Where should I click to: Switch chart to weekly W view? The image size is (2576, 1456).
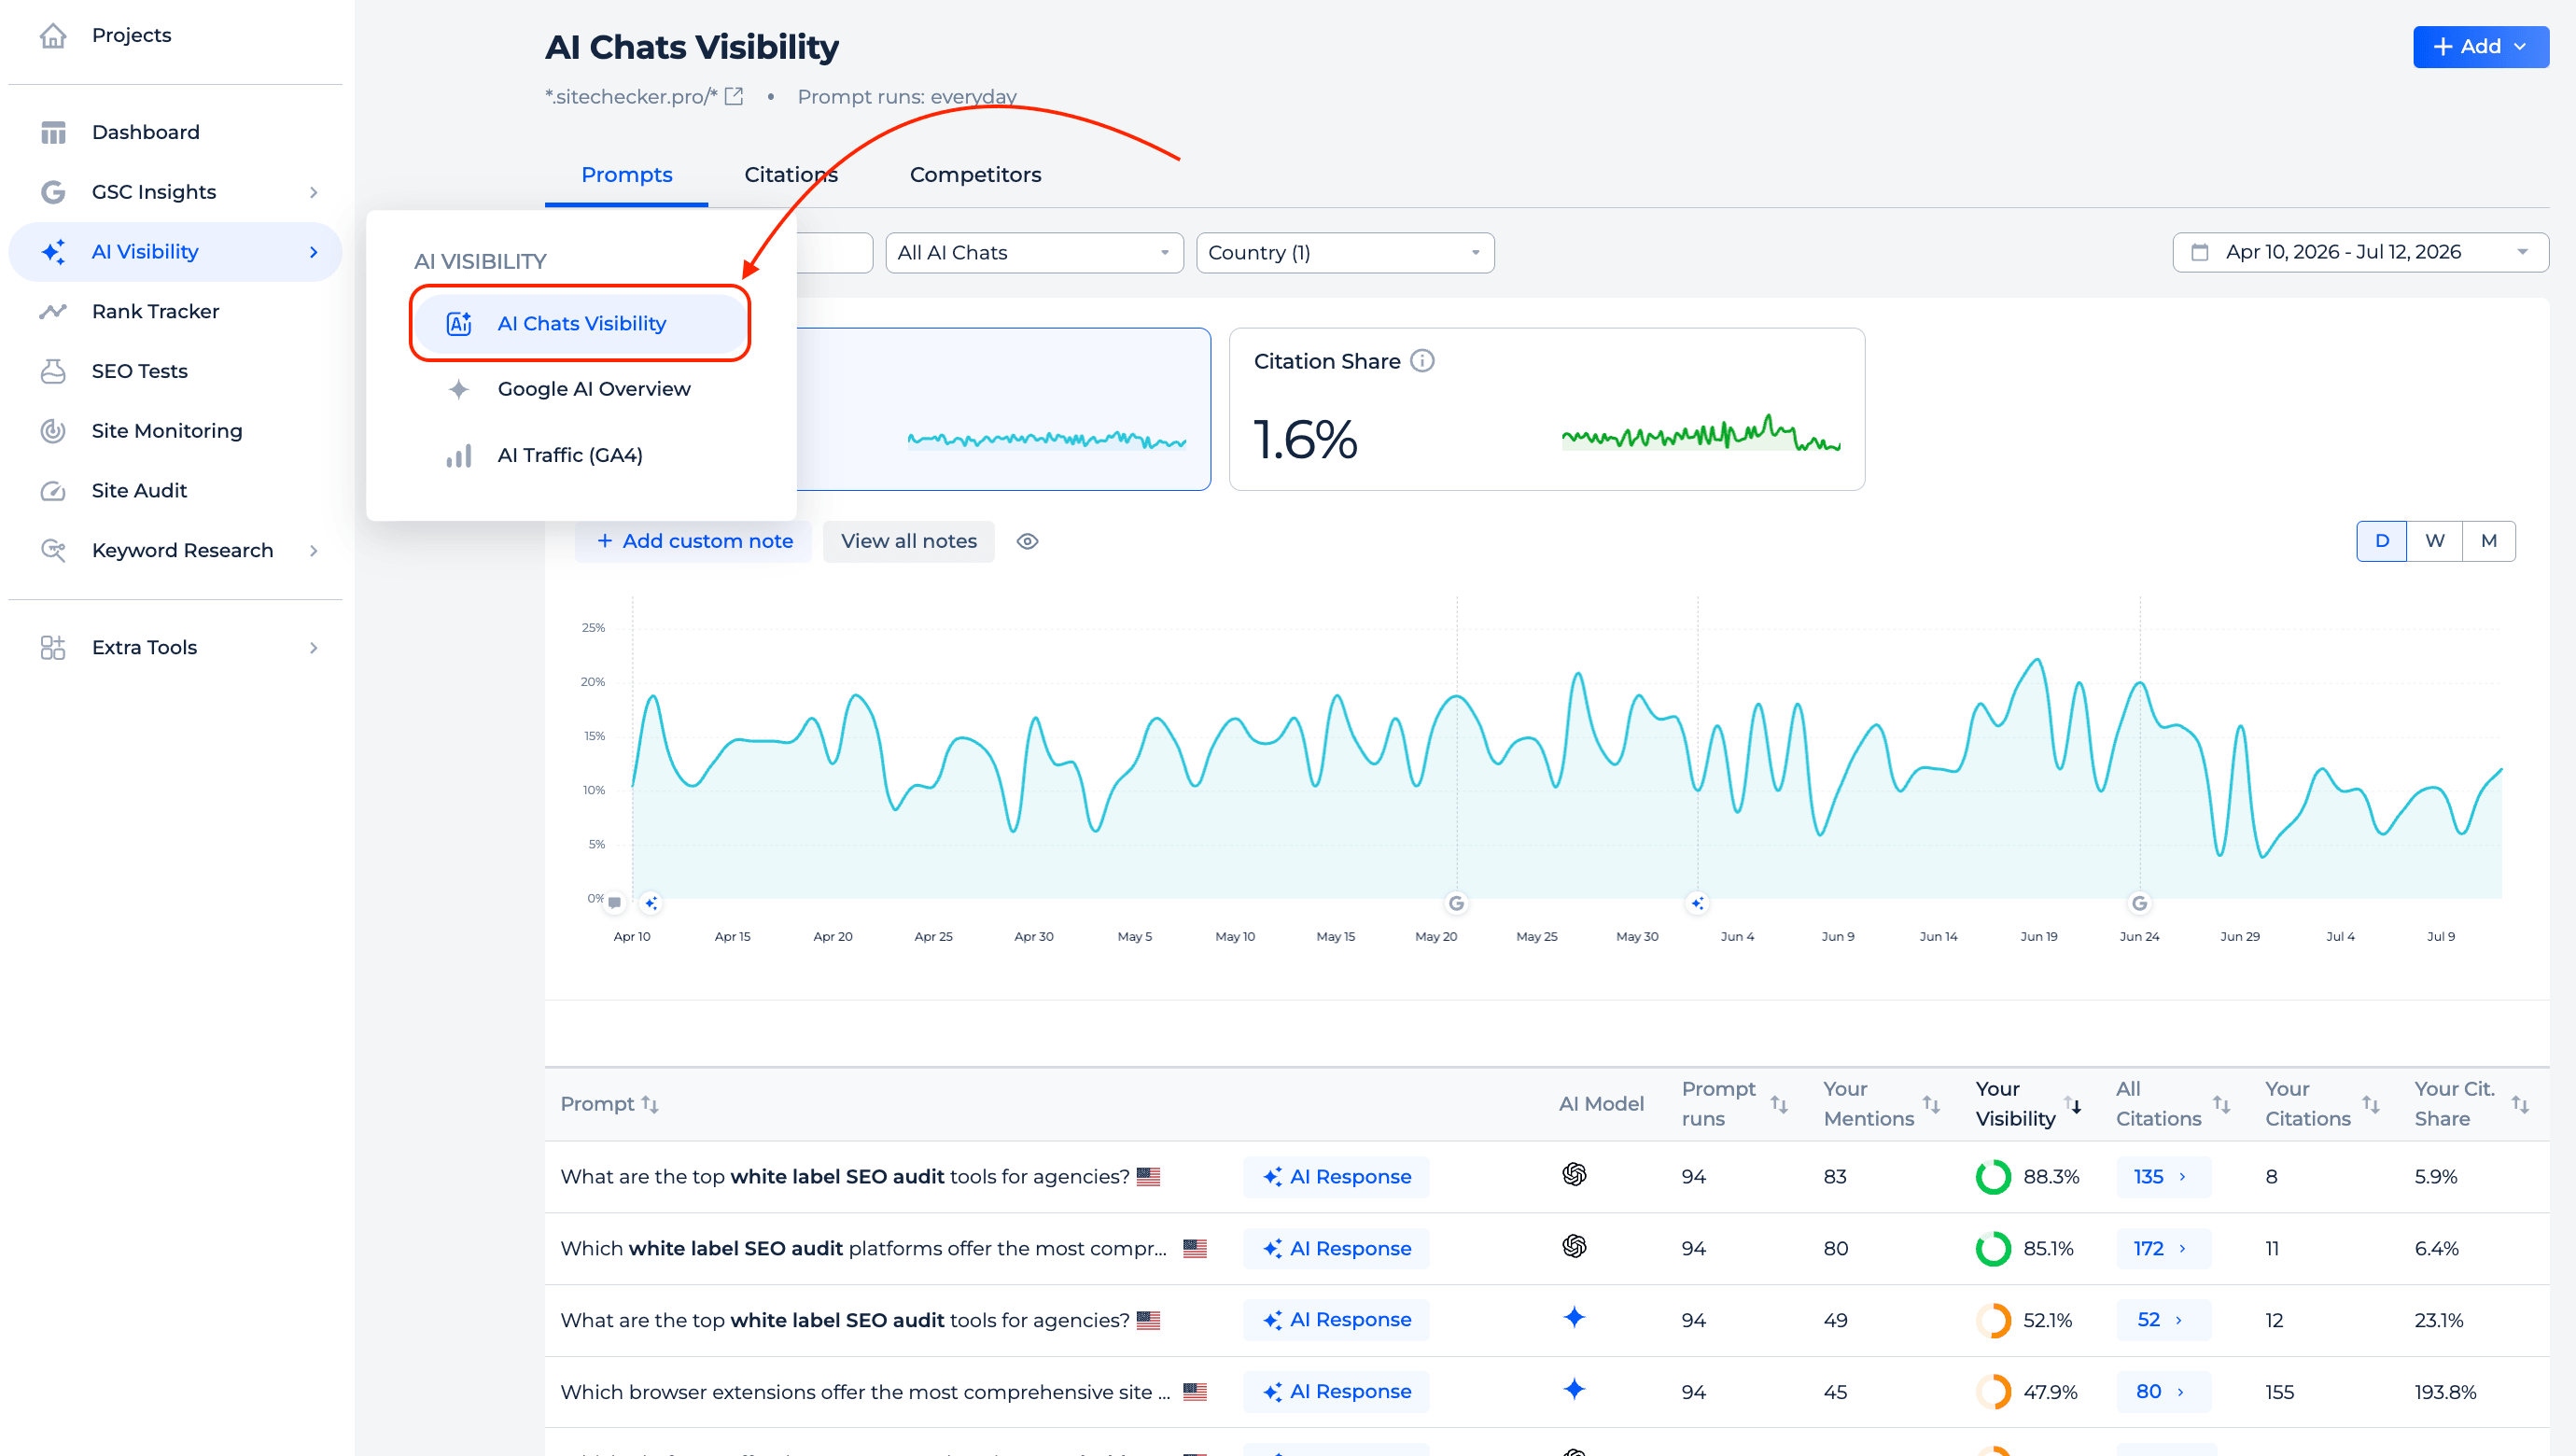pos(2435,541)
